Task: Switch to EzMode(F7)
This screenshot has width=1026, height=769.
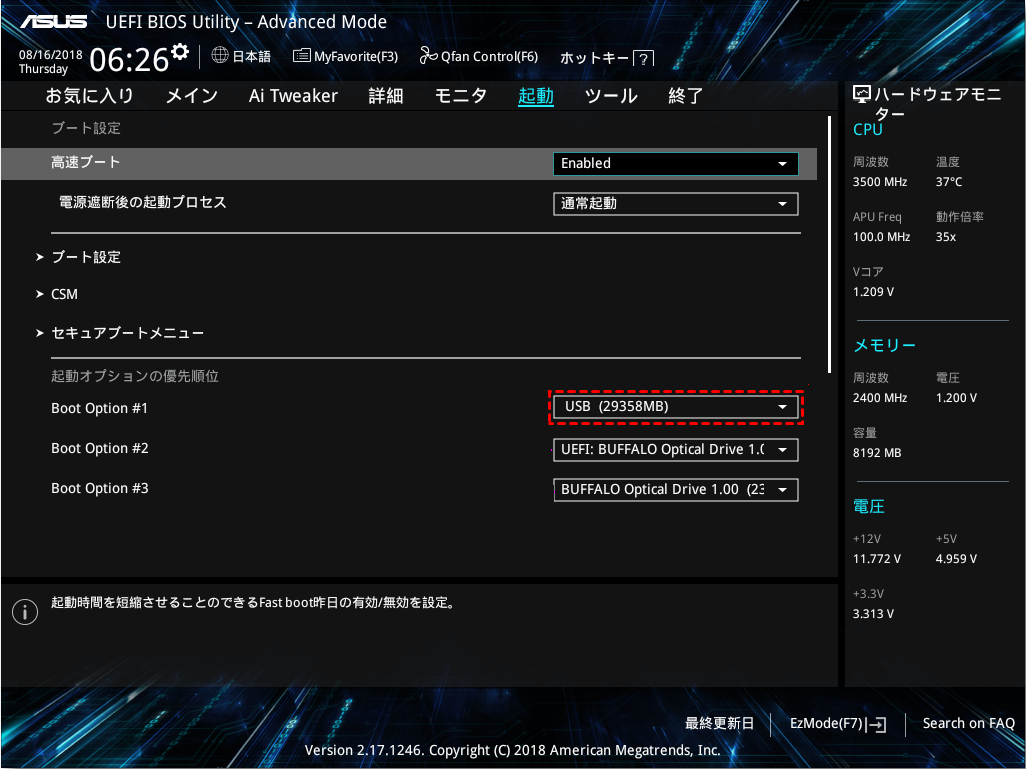Action: coord(826,723)
